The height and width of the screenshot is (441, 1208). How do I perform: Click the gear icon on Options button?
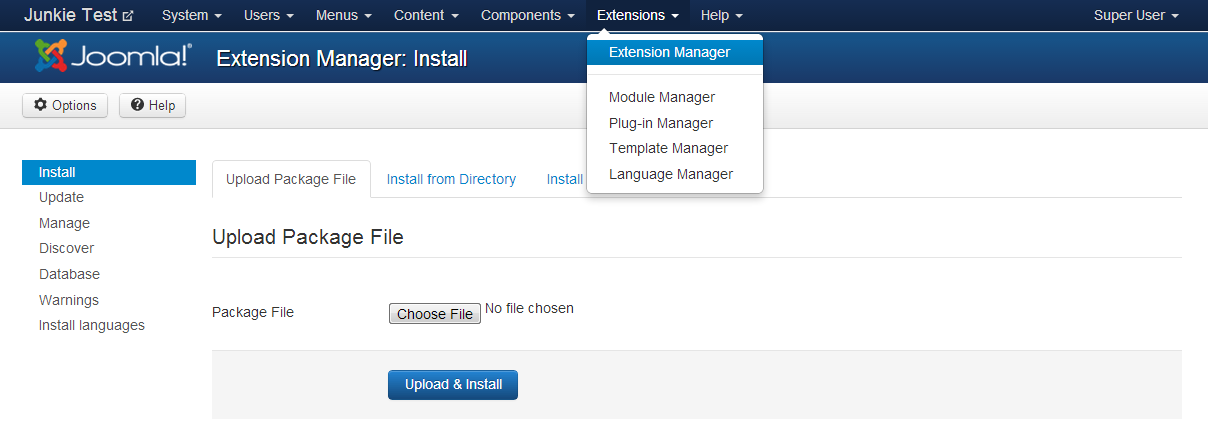(x=40, y=105)
